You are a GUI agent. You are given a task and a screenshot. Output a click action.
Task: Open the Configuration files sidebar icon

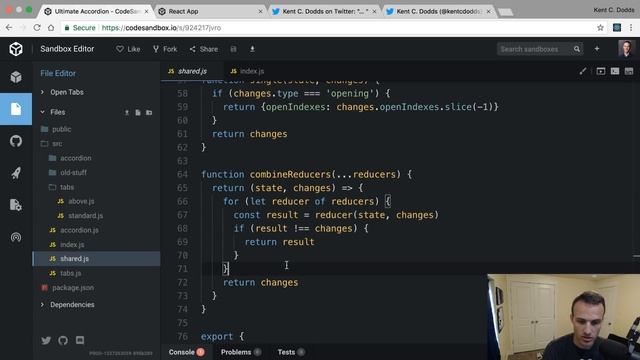(16, 205)
